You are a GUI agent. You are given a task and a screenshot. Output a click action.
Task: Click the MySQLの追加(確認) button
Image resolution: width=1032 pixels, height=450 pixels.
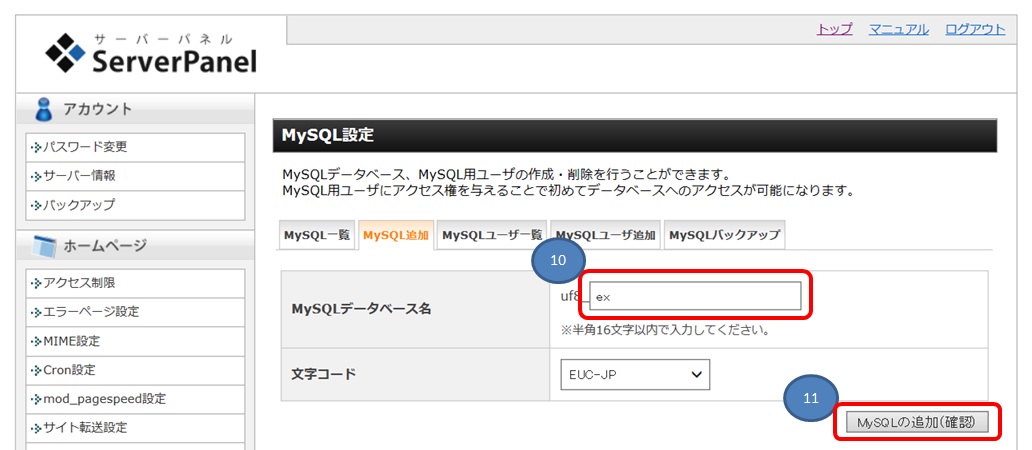(x=918, y=424)
